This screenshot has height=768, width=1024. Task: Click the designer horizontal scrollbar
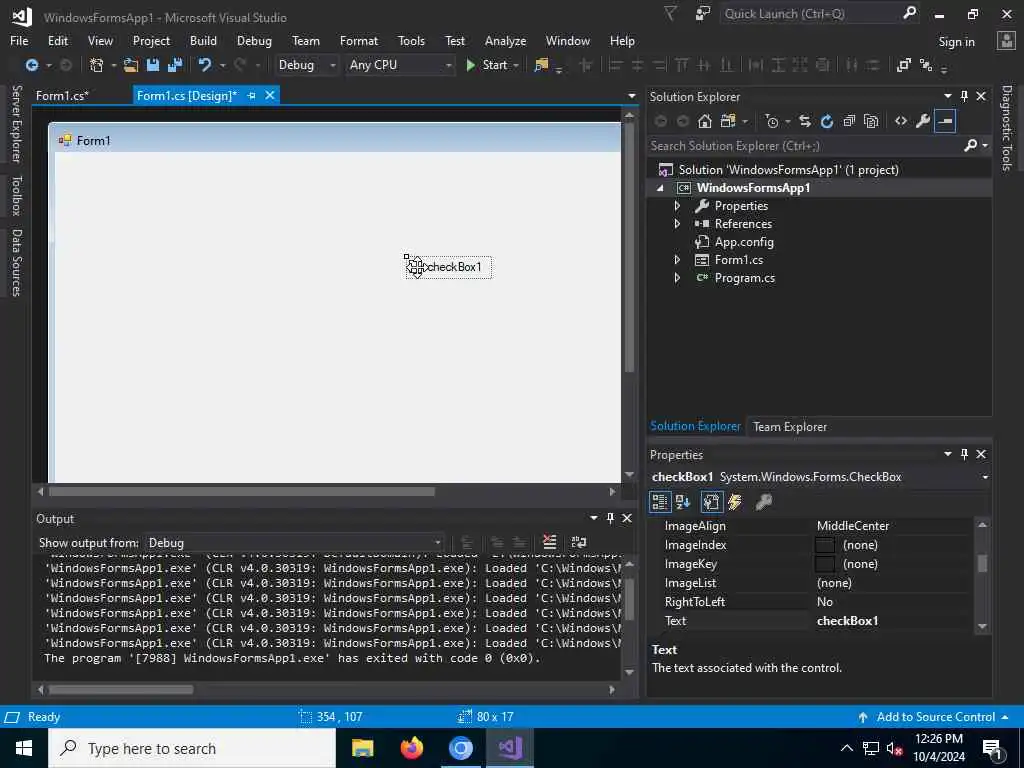click(242, 492)
